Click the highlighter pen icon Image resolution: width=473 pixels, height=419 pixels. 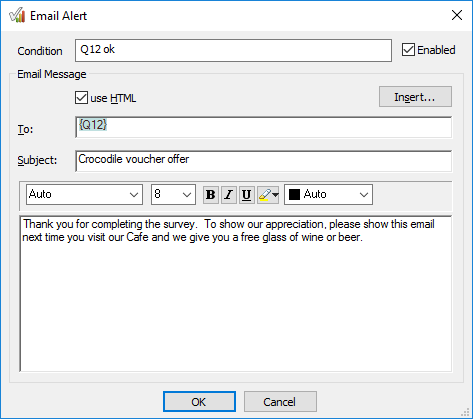265,195
